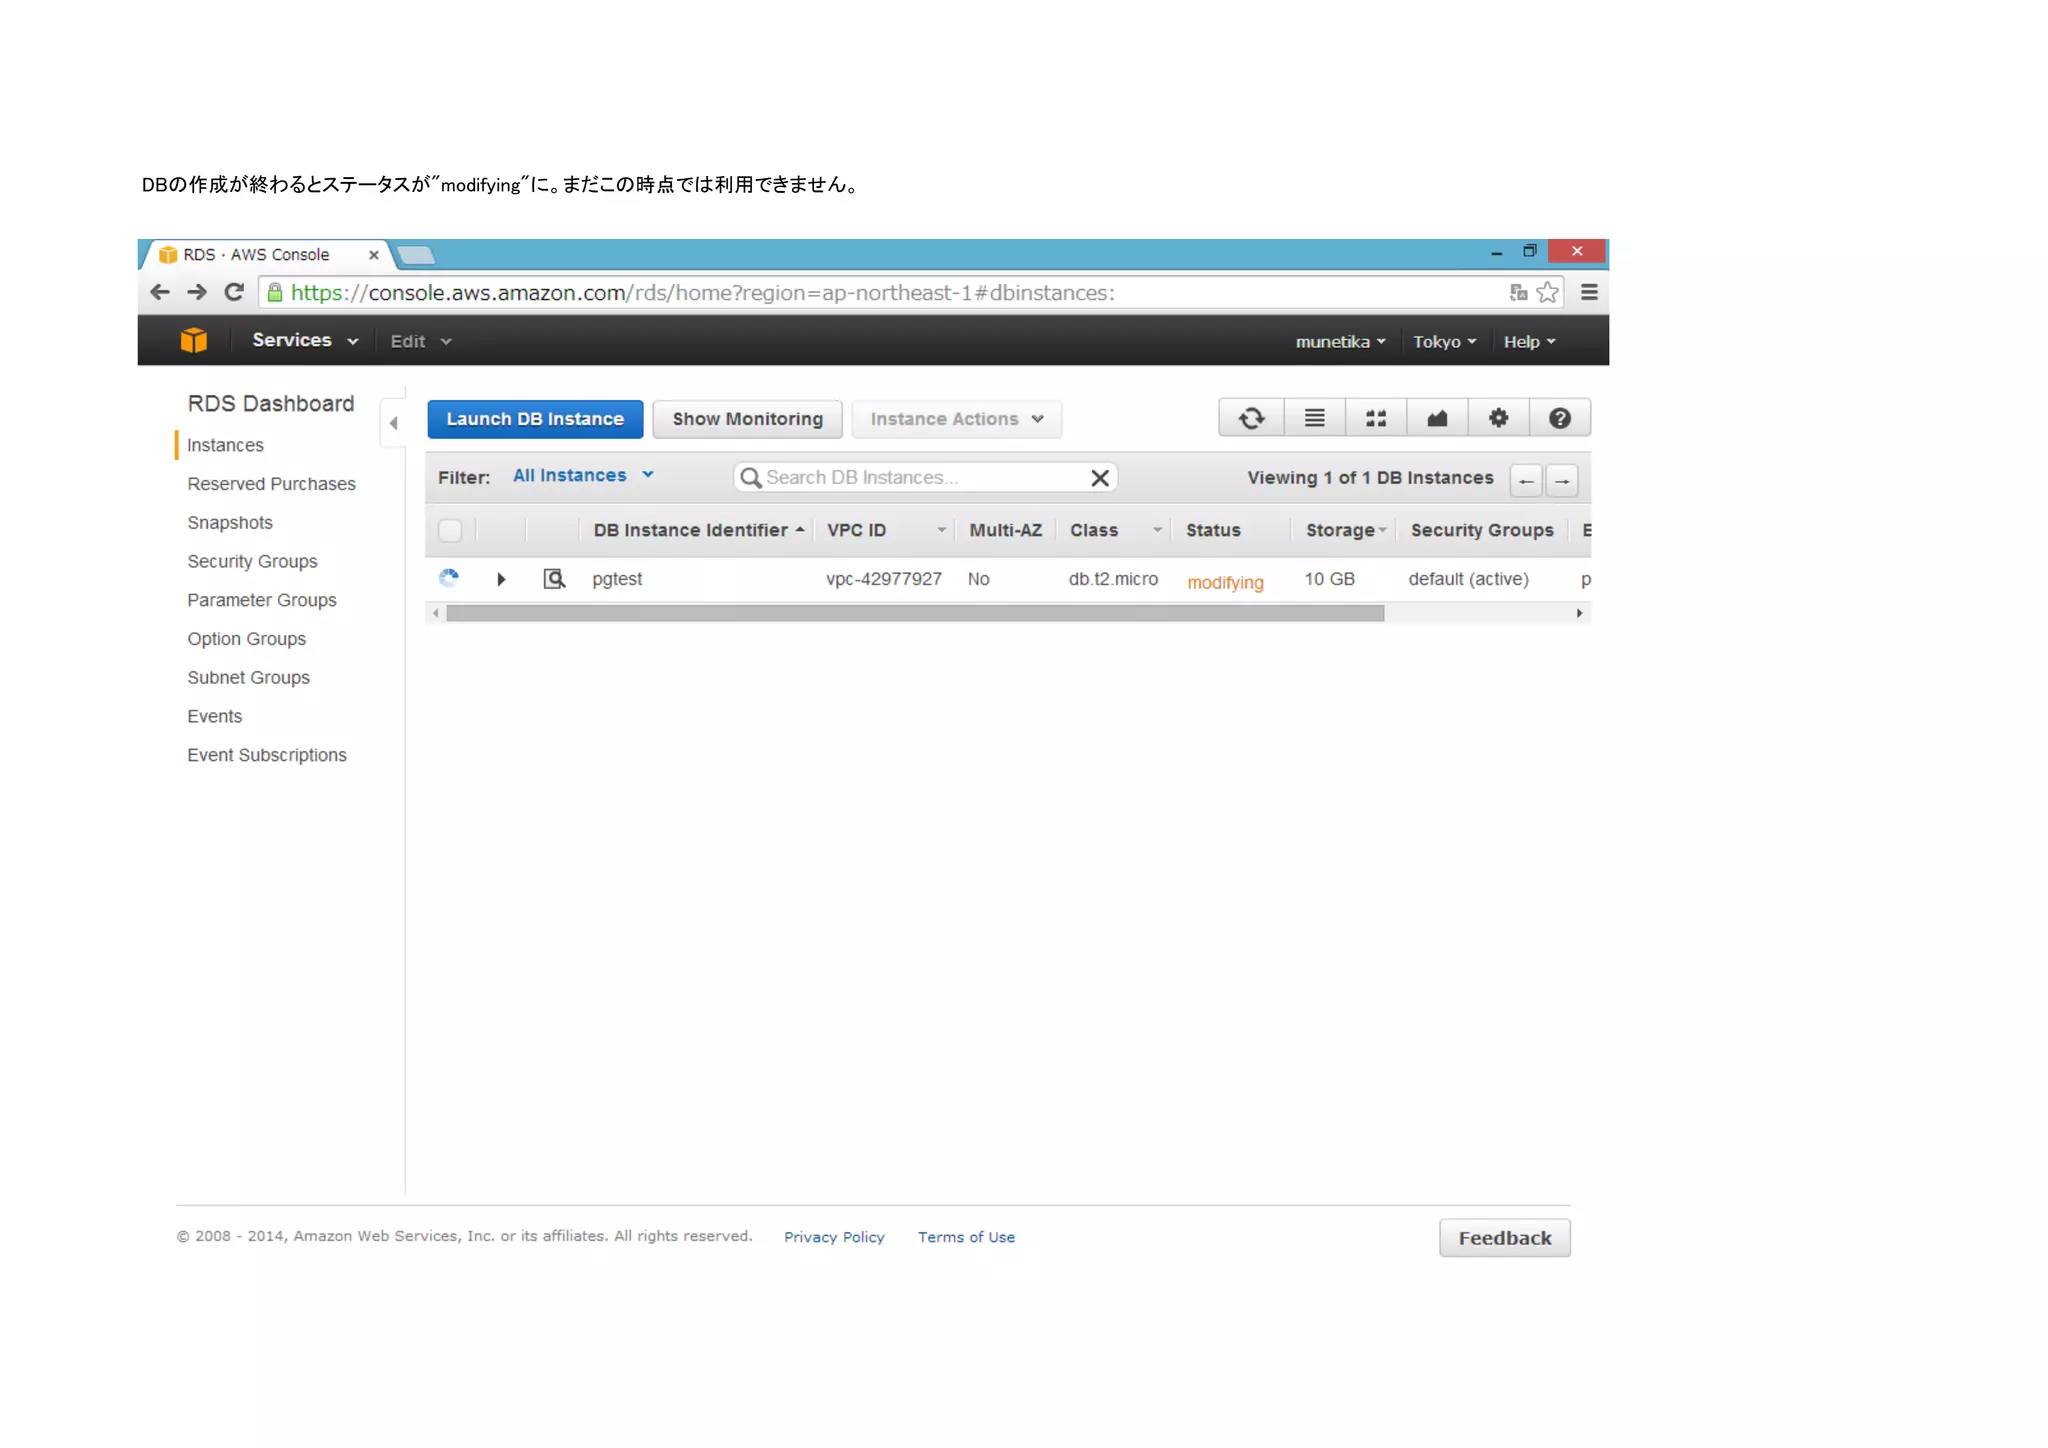The image size is (2048, 1448).
Task: Go to the next page of instances
Action: [1562, 481]
